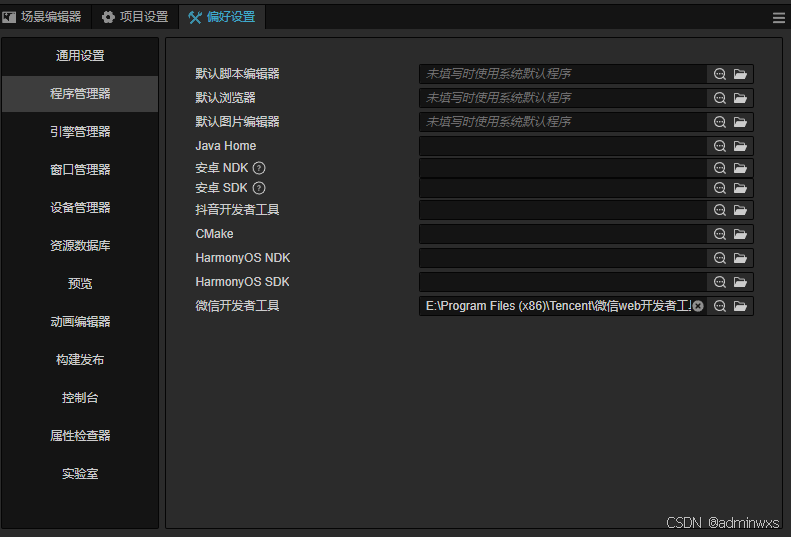Click the 'Java Home' label

(225, 146)
